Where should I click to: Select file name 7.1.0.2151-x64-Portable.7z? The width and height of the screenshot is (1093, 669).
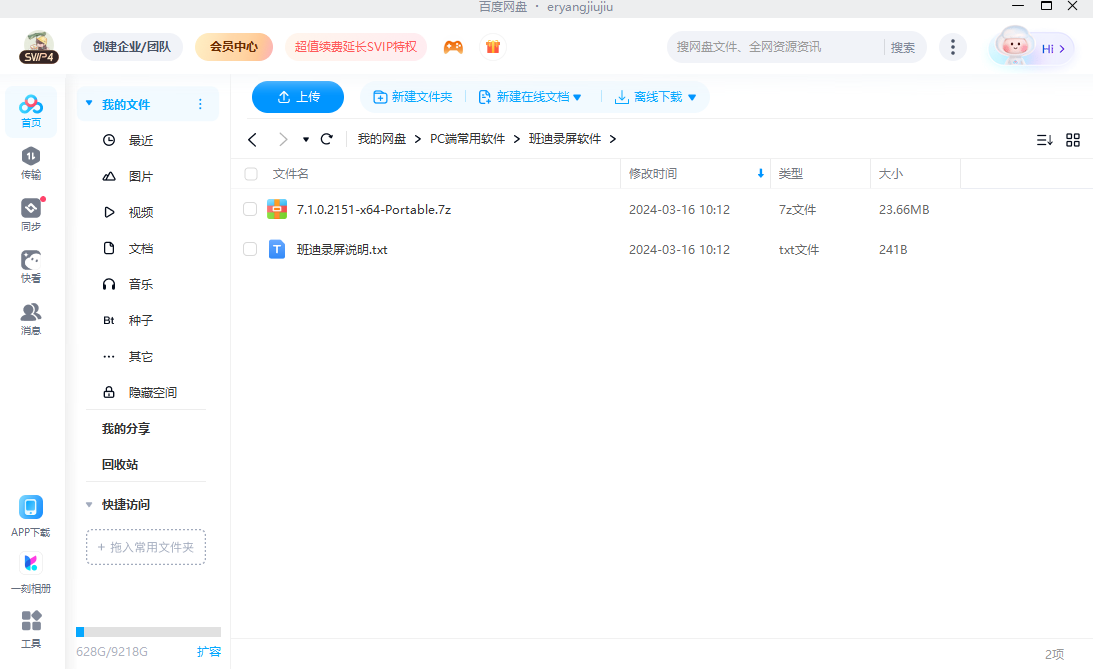[x=374, y=209]
